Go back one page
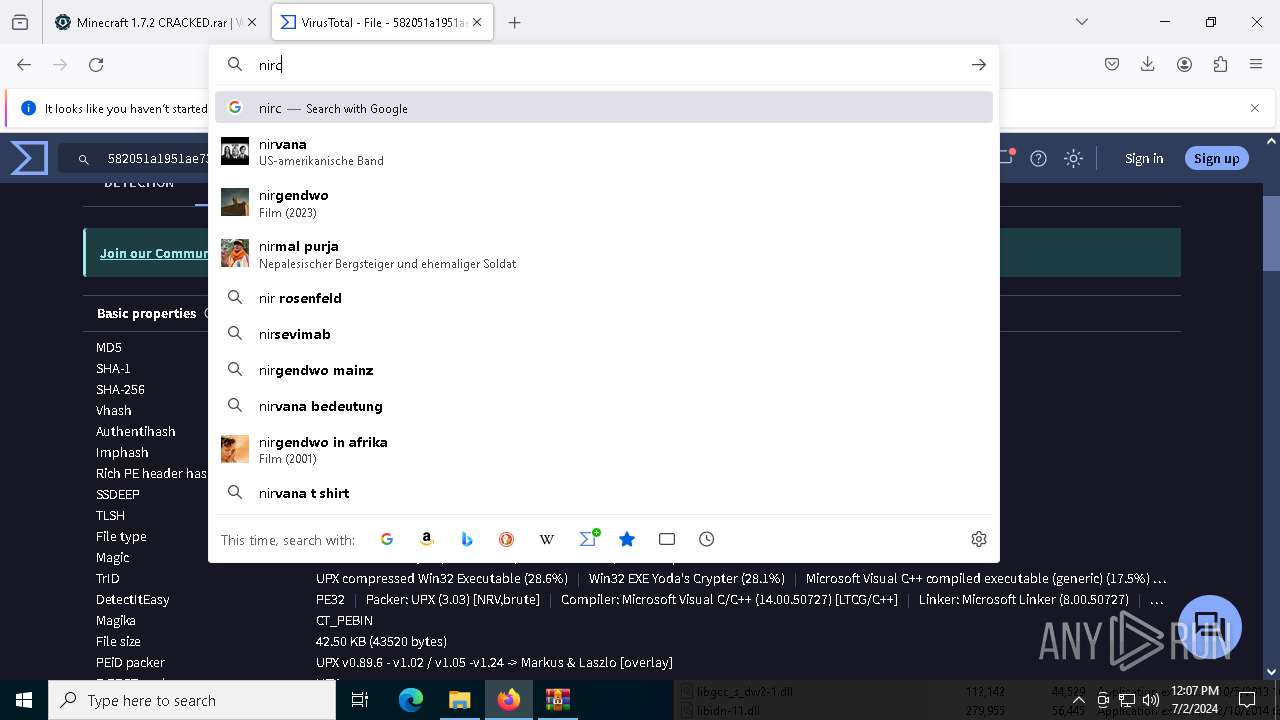This screenshot has height=720, width=1280. (x=24, y=64)
